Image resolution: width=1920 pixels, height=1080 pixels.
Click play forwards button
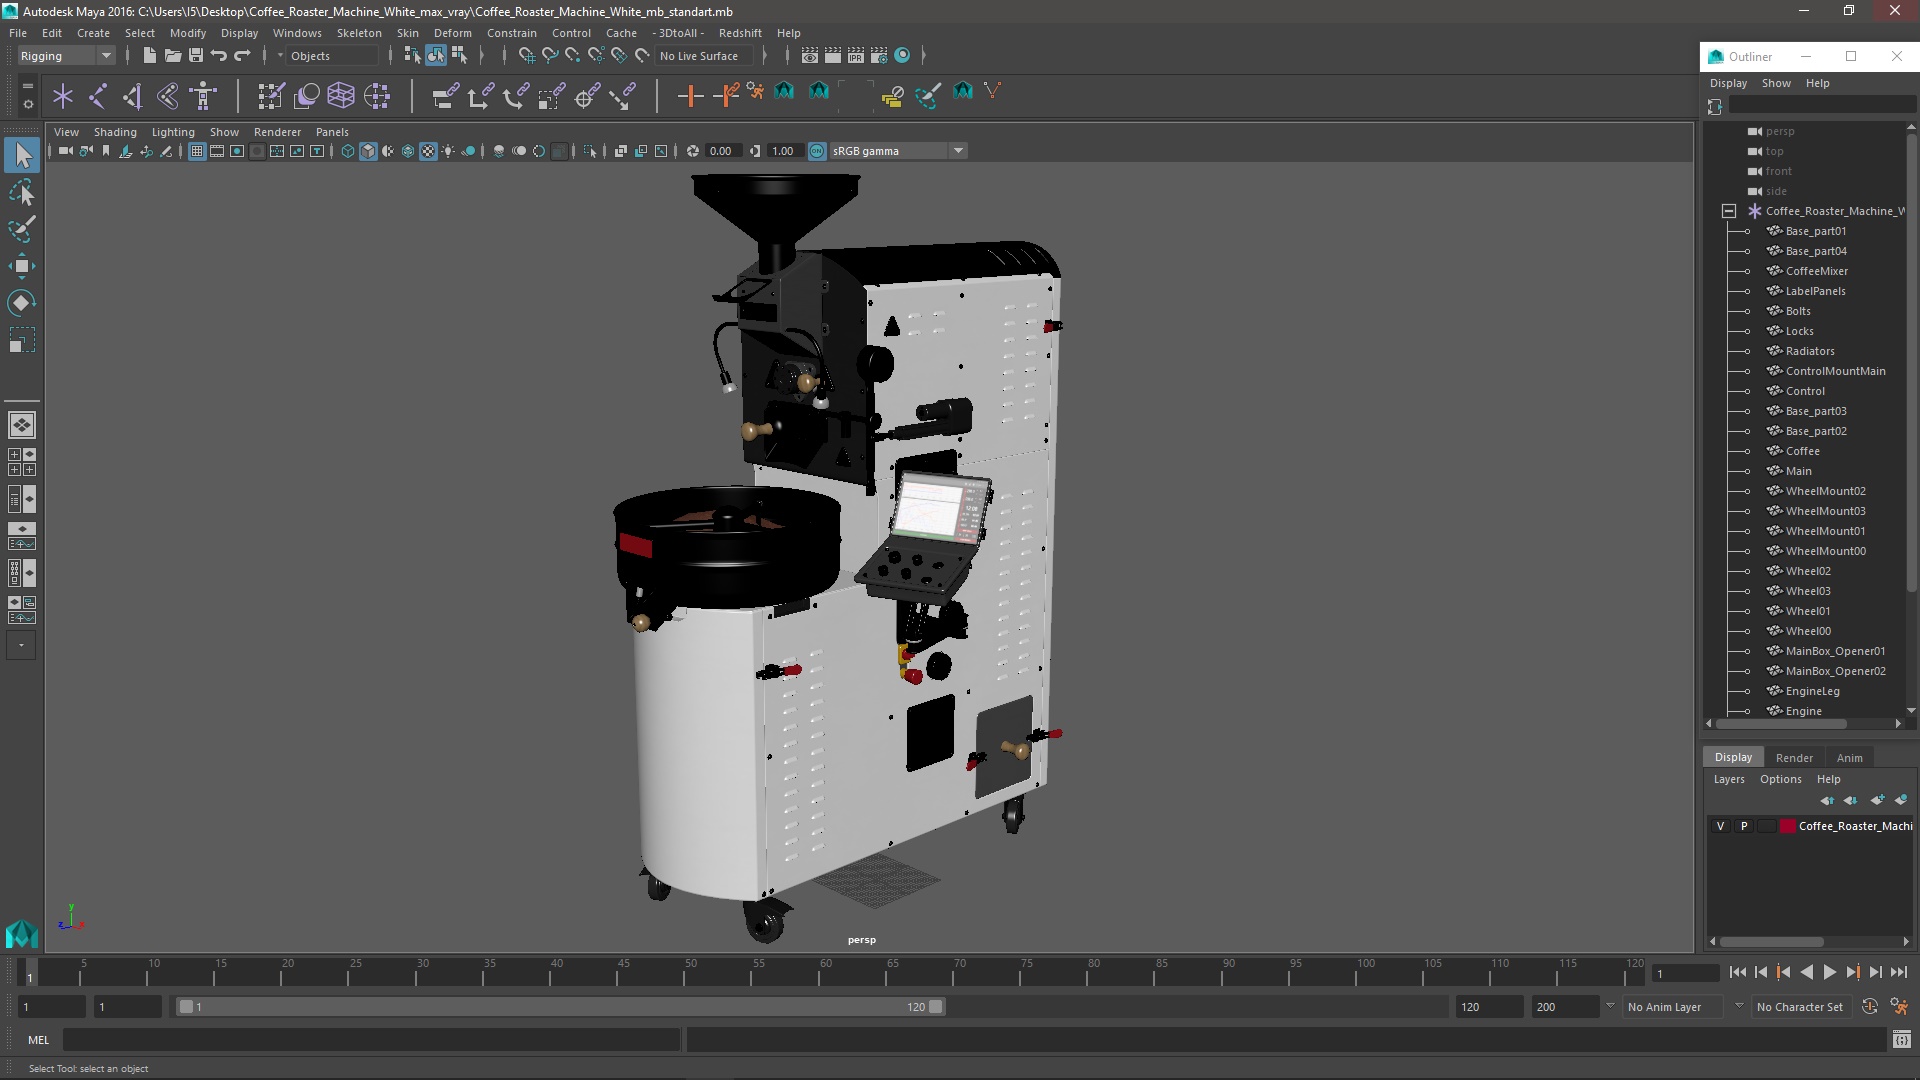click(x=1829, y=972)
